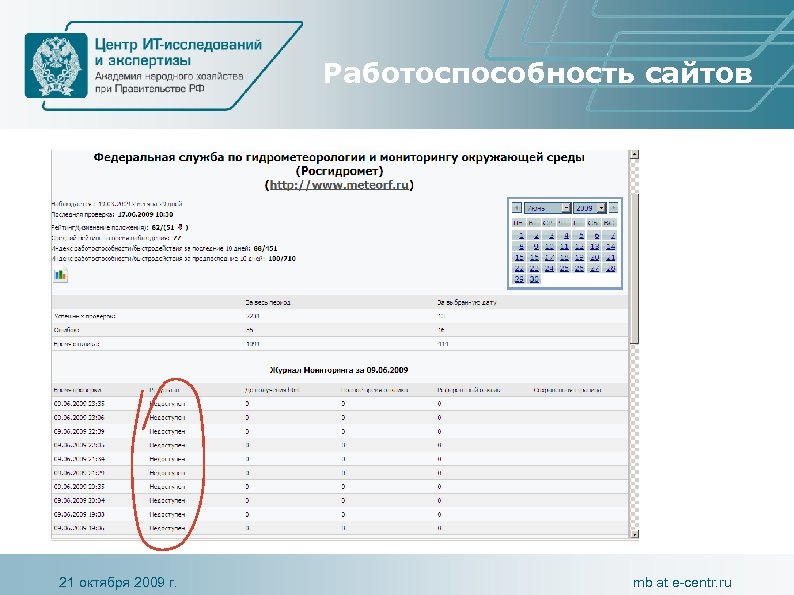Select day 24 in the calendar

(x=549, y=268)
